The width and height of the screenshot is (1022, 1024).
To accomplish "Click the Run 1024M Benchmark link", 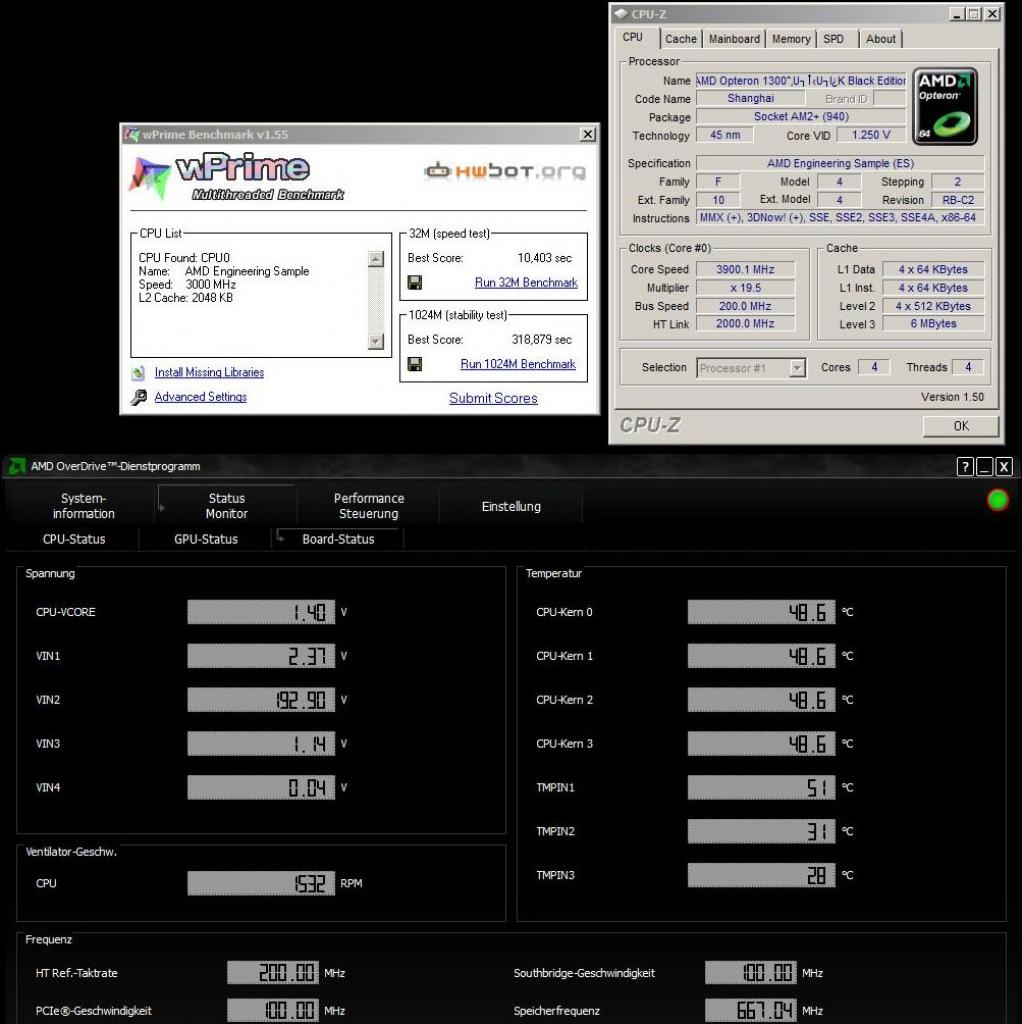I will pyautogui.click(x=518, y=364).
